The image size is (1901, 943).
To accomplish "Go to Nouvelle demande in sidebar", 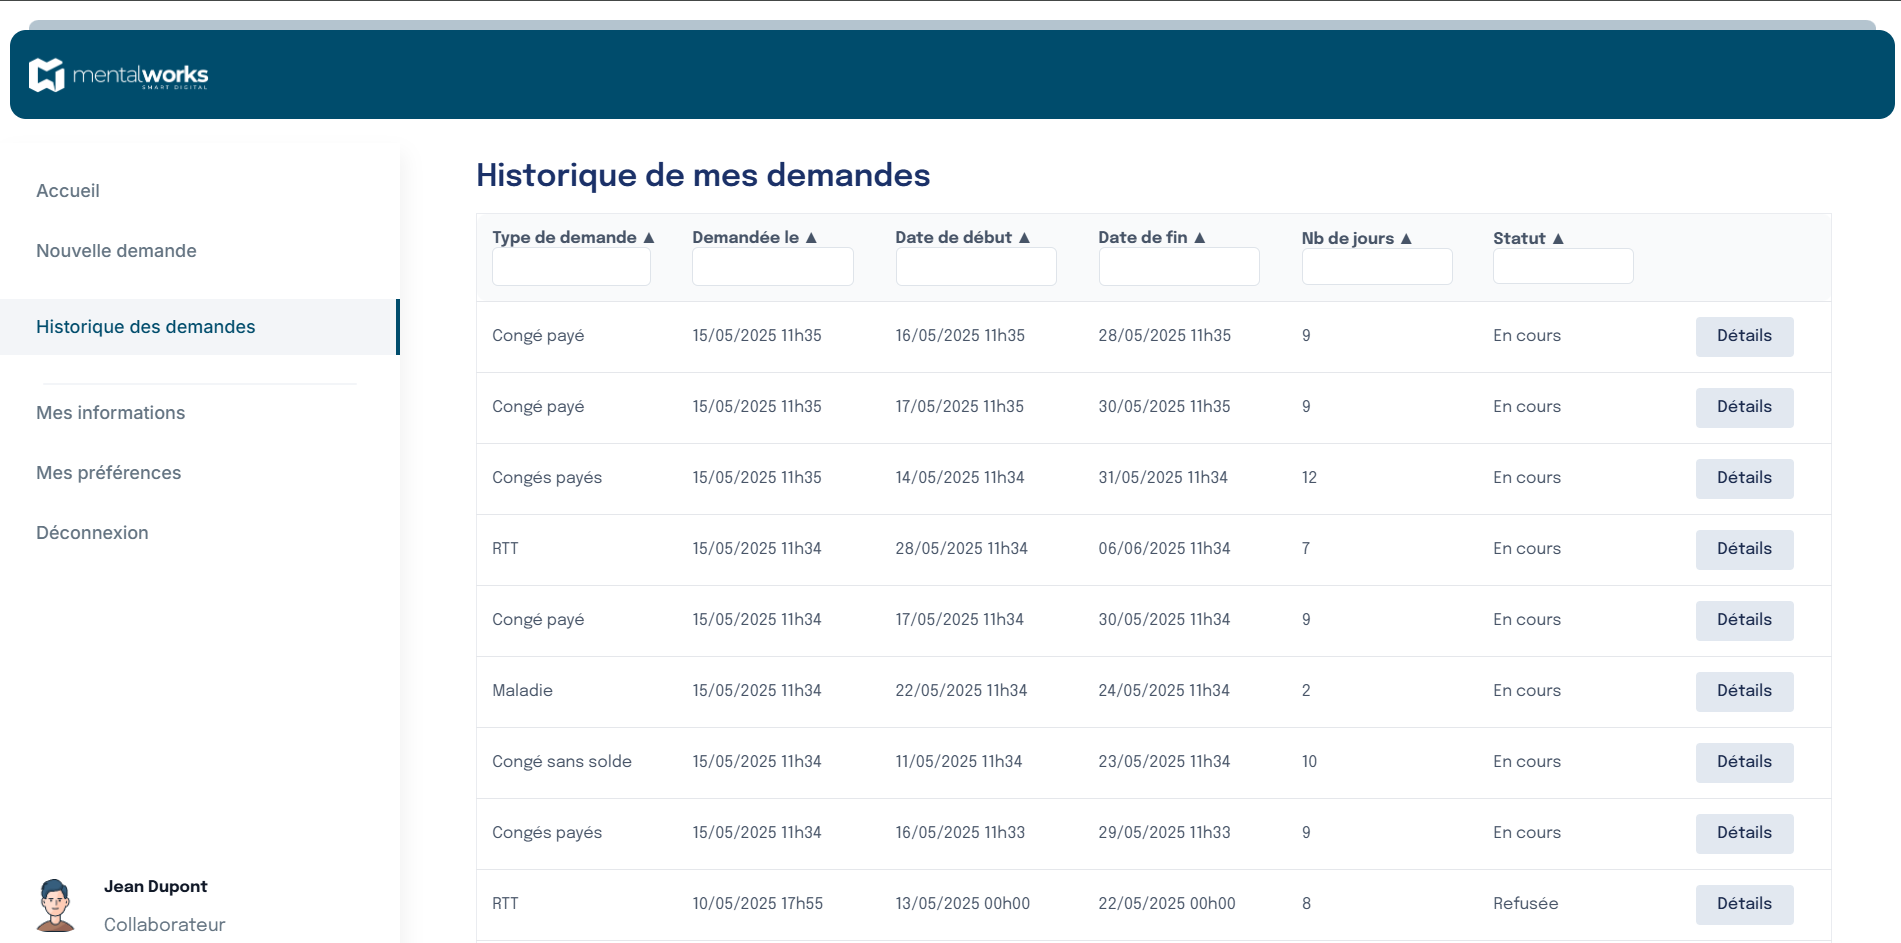I will coord(116,251).
